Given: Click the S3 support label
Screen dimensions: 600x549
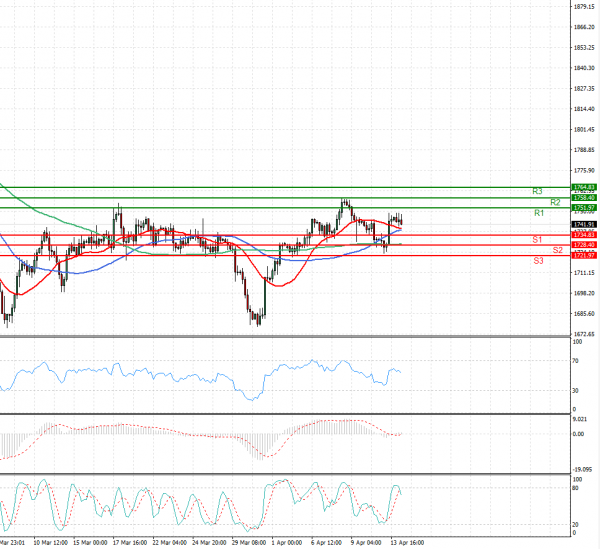Looking at the screenshot, I should [x=538, y=261].
